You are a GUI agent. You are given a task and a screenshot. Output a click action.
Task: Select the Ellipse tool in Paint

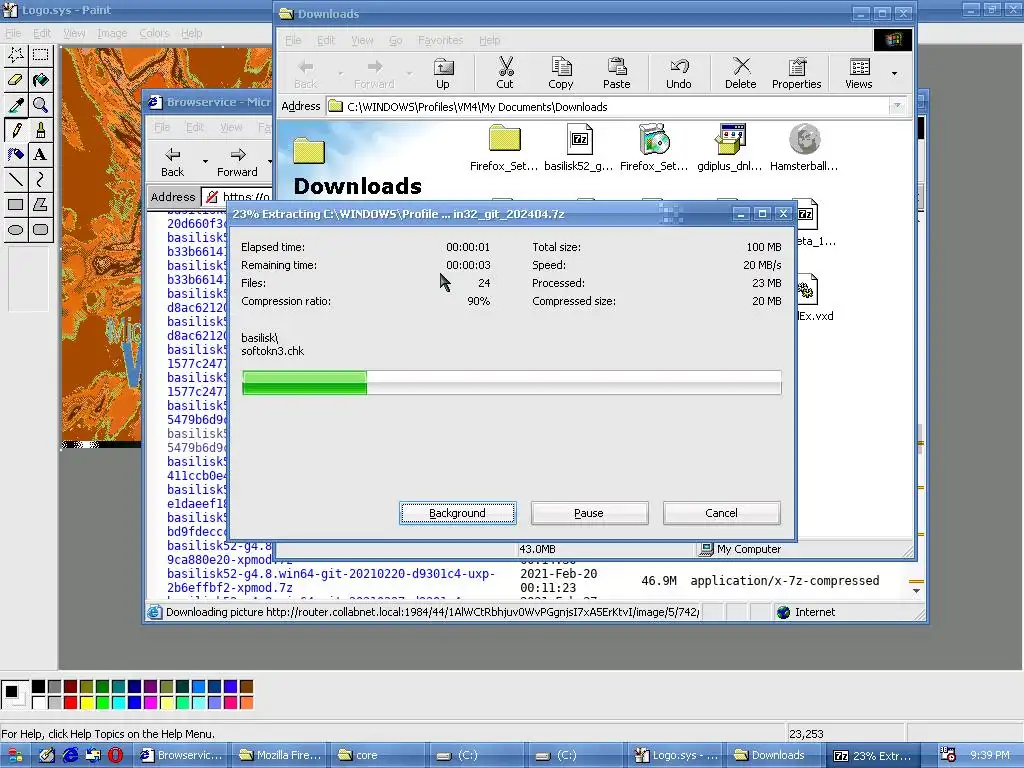pyautogui.click(x=16, y=229)
